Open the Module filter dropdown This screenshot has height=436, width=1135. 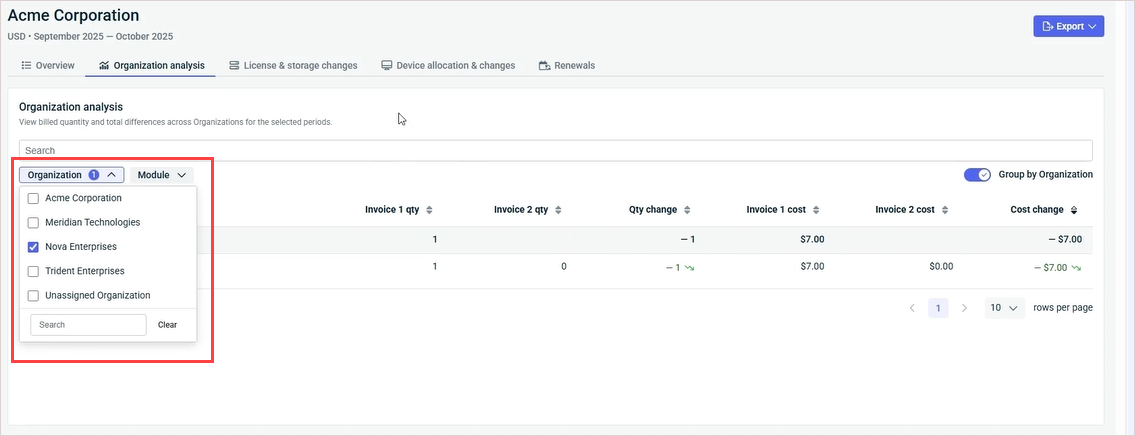coord(161,175)
